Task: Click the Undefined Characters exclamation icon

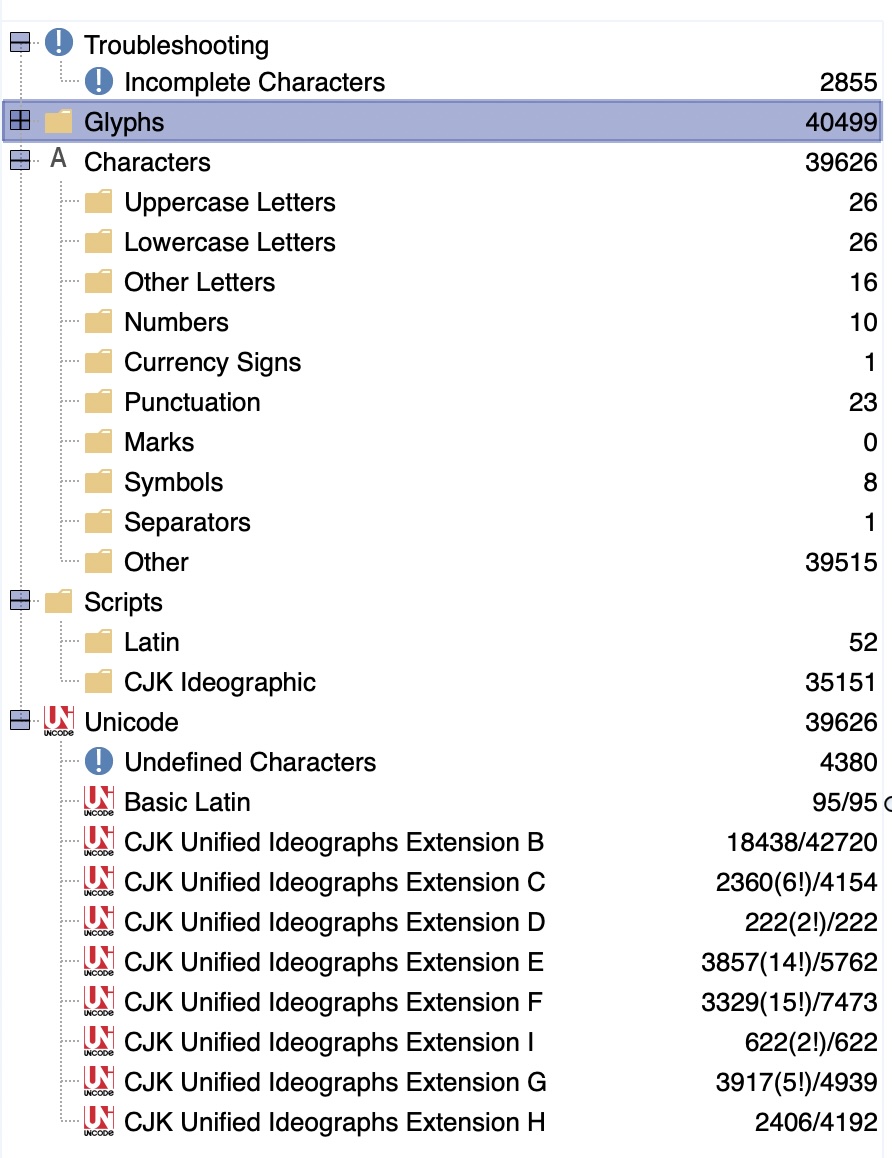Action: pos(99,761)
